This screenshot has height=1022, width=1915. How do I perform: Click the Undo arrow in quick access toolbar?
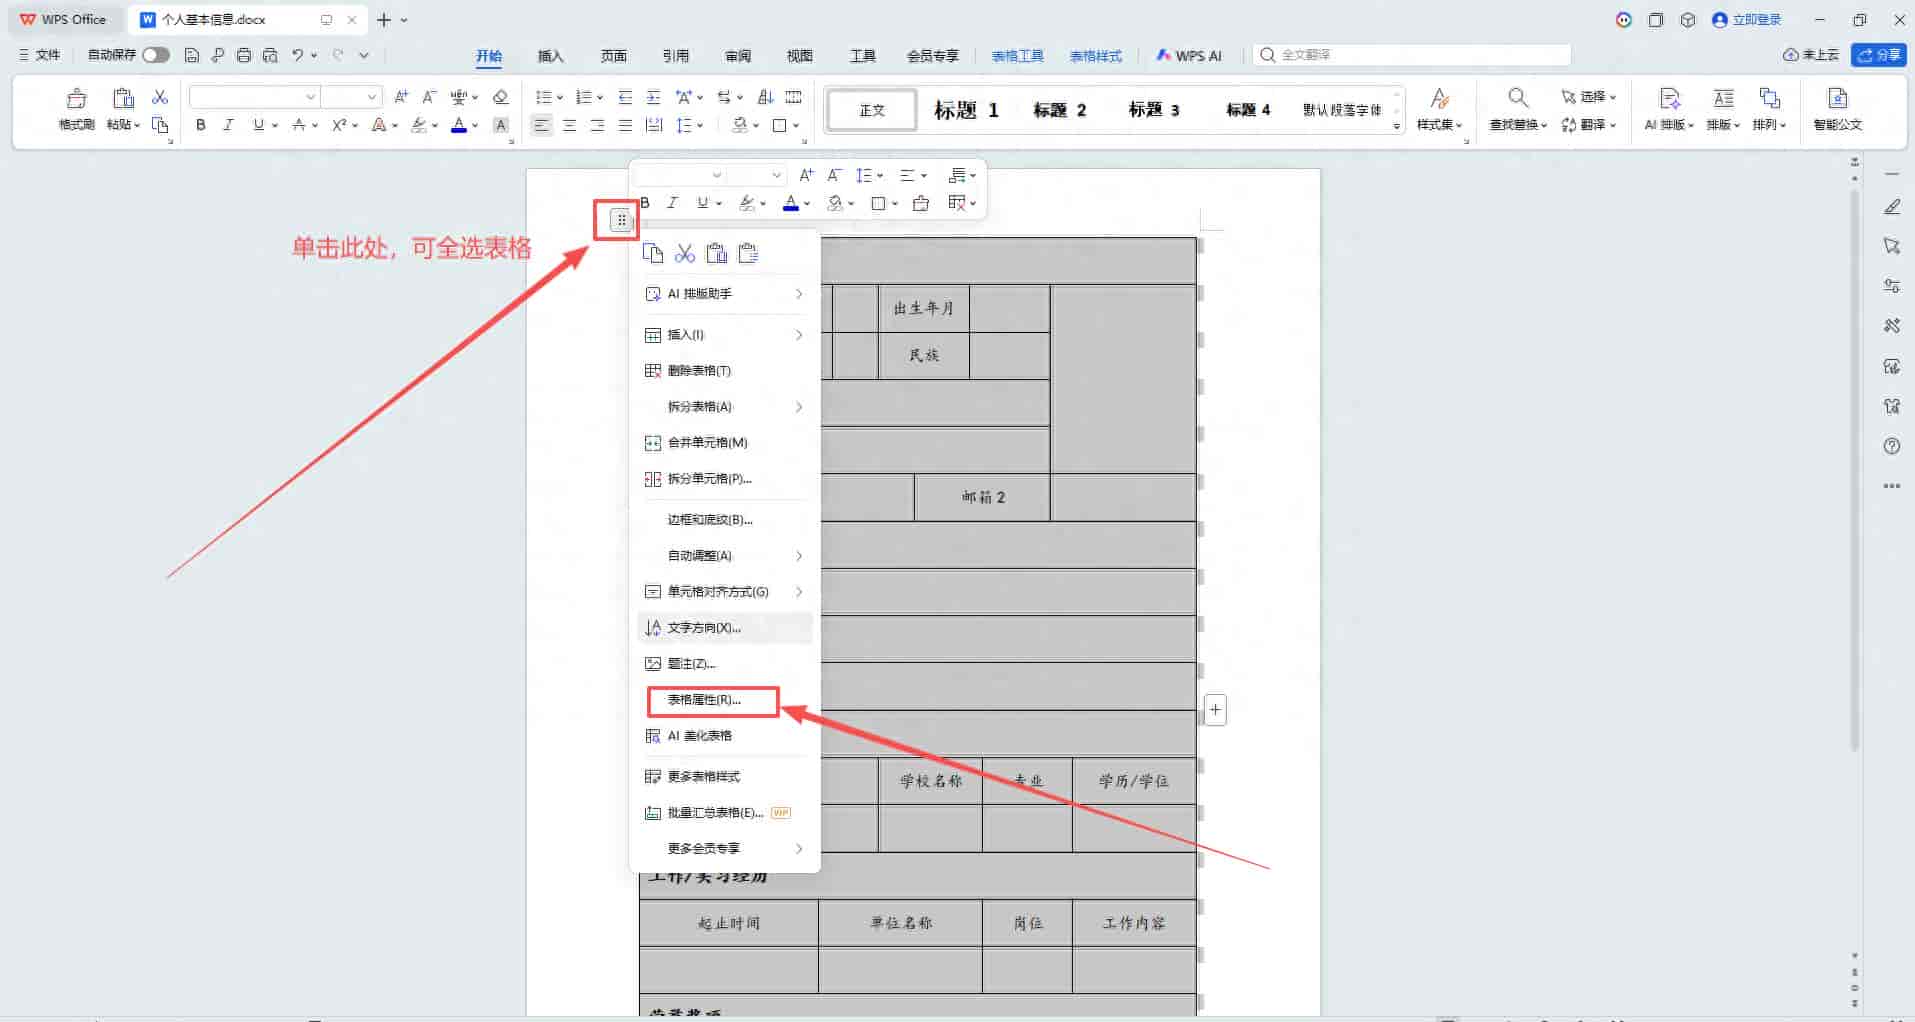pyautogui.click(x=298, y=55)
